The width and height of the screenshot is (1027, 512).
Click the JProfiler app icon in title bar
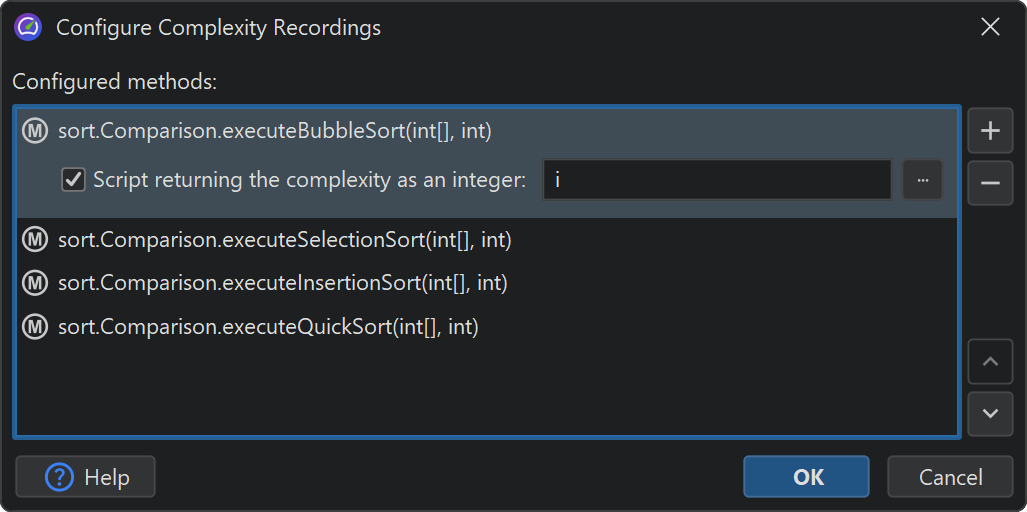pyautogui.click(x=28, y=27)
